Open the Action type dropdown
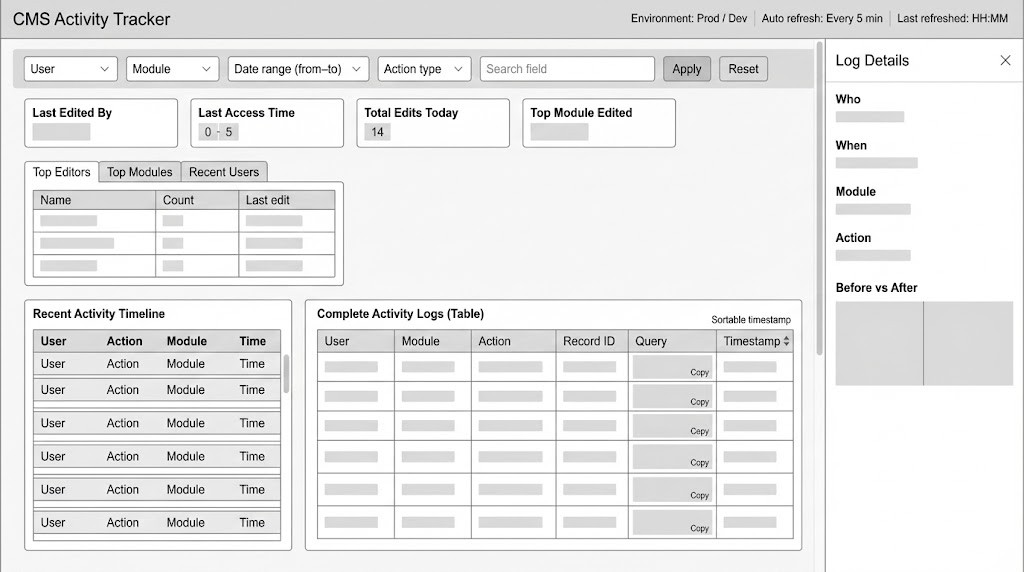The image size is (1024, 572). pos(424,69)
